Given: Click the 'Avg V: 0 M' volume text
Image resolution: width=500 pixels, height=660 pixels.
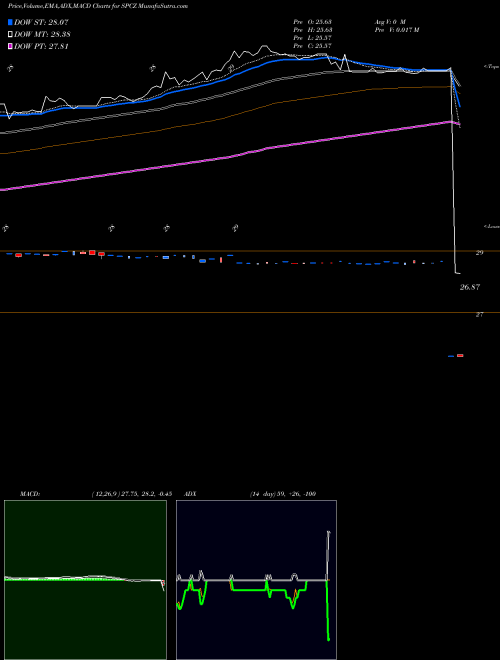Looking at the screenshot, I should (390, 21).
